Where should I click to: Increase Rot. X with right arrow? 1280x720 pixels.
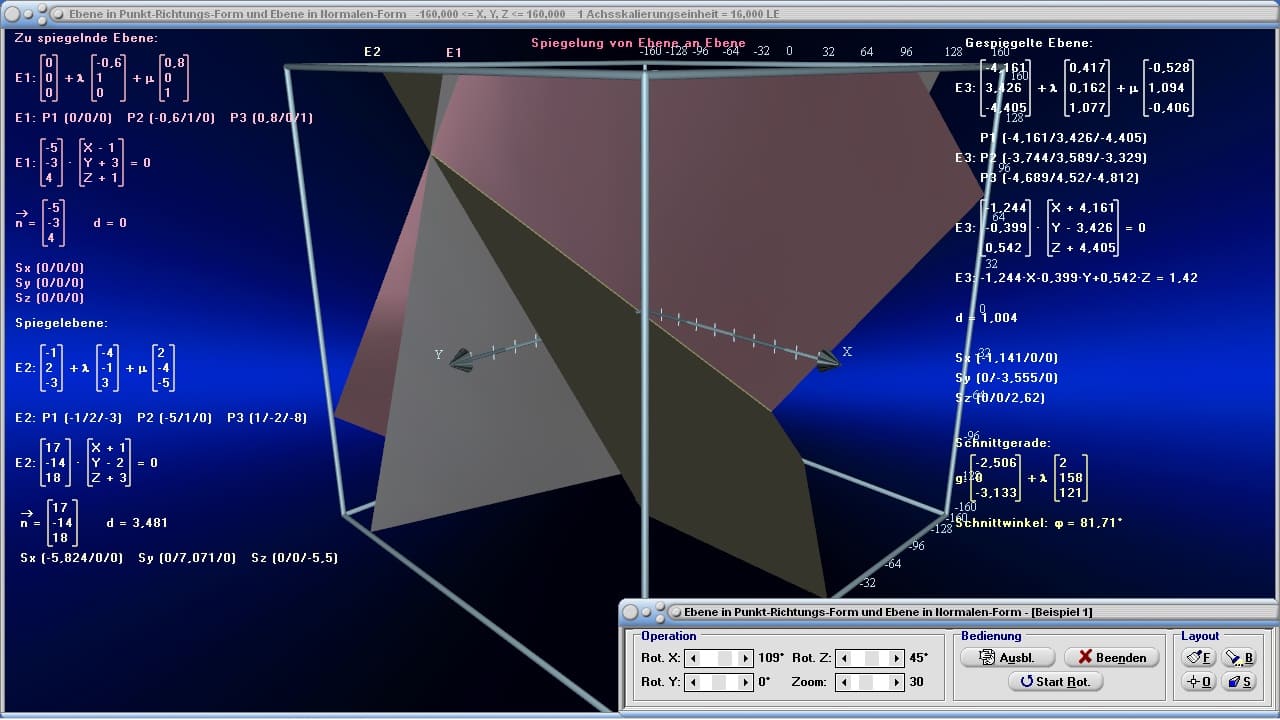[x=745, y=658]
